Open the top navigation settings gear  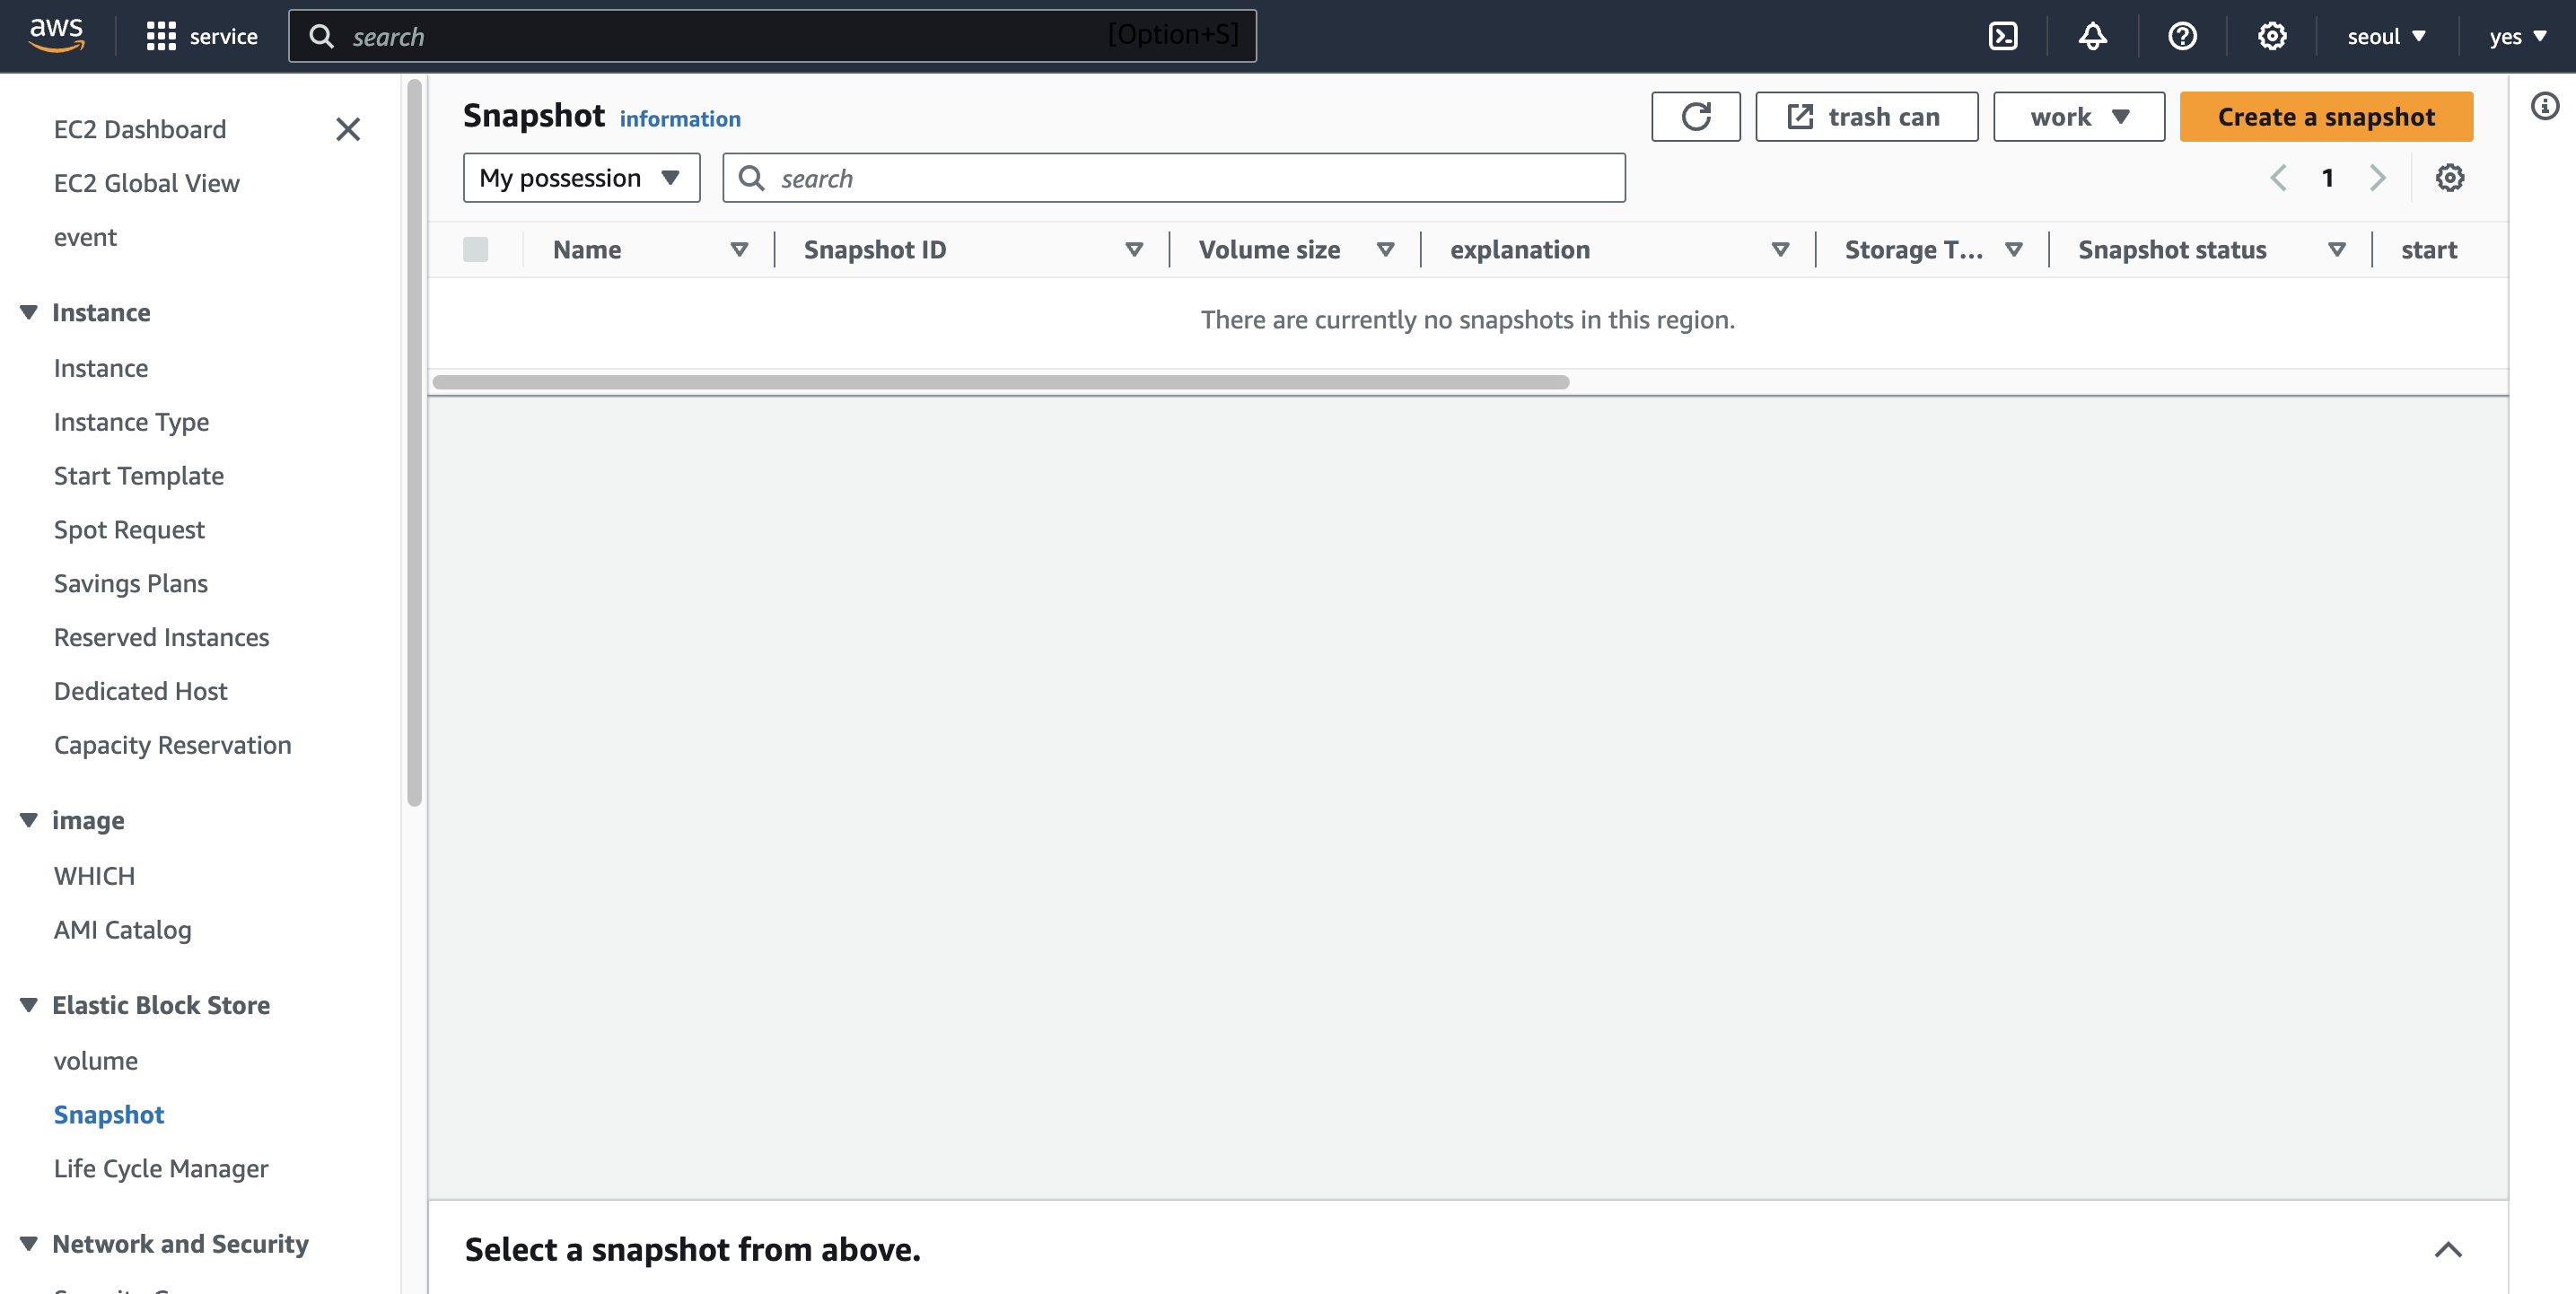(2272, 37)
